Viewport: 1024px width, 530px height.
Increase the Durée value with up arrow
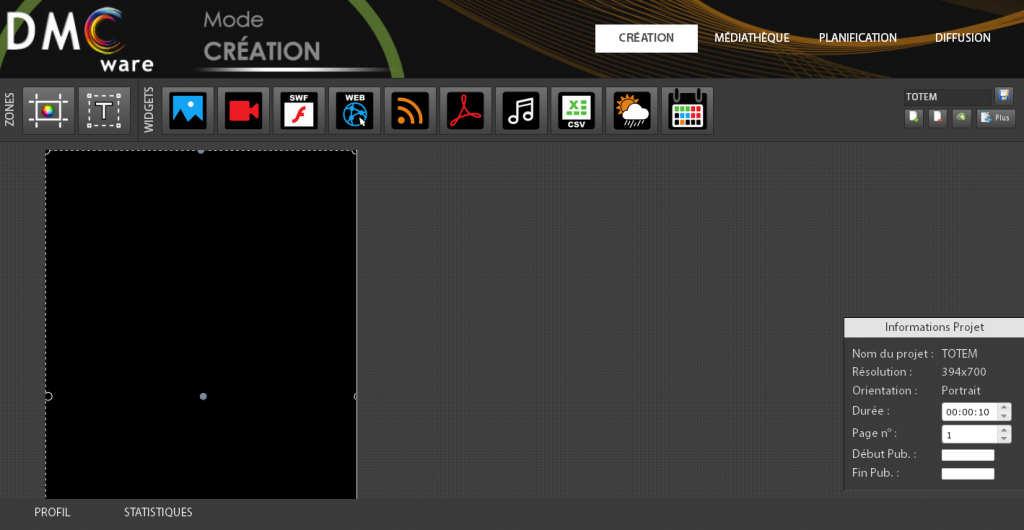1004,408
